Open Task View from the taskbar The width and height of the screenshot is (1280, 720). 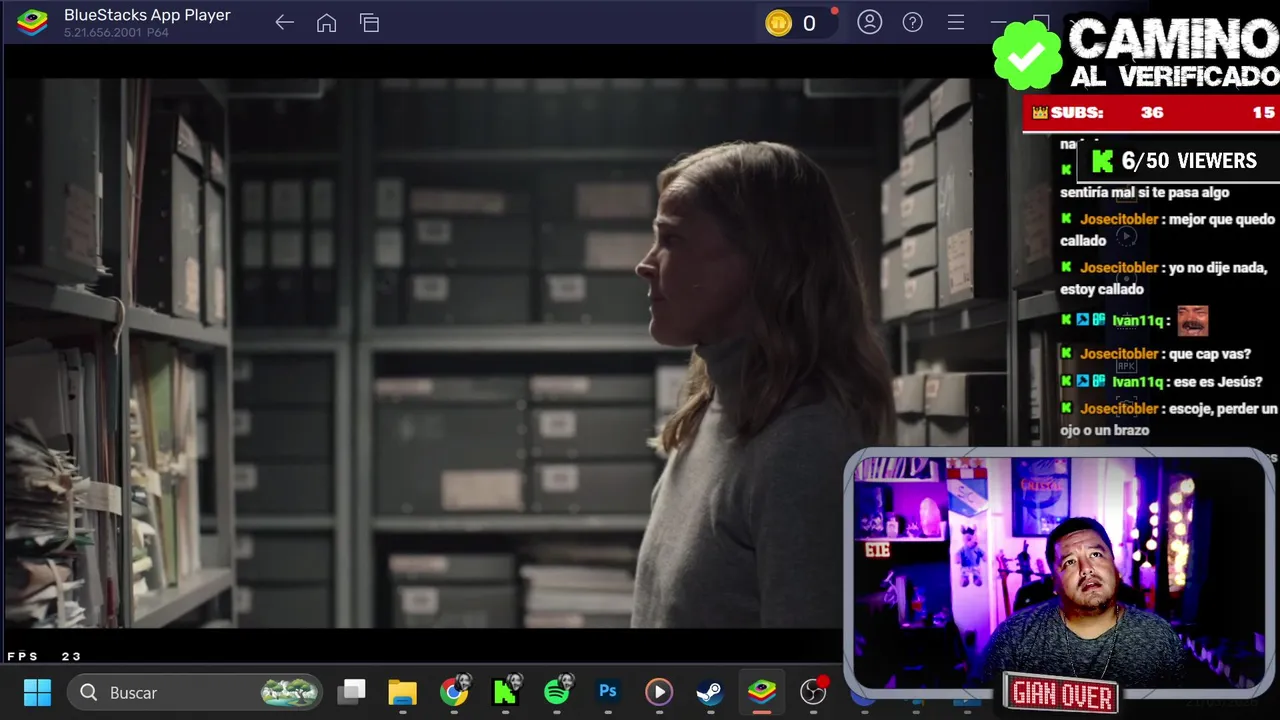[351, 692]
